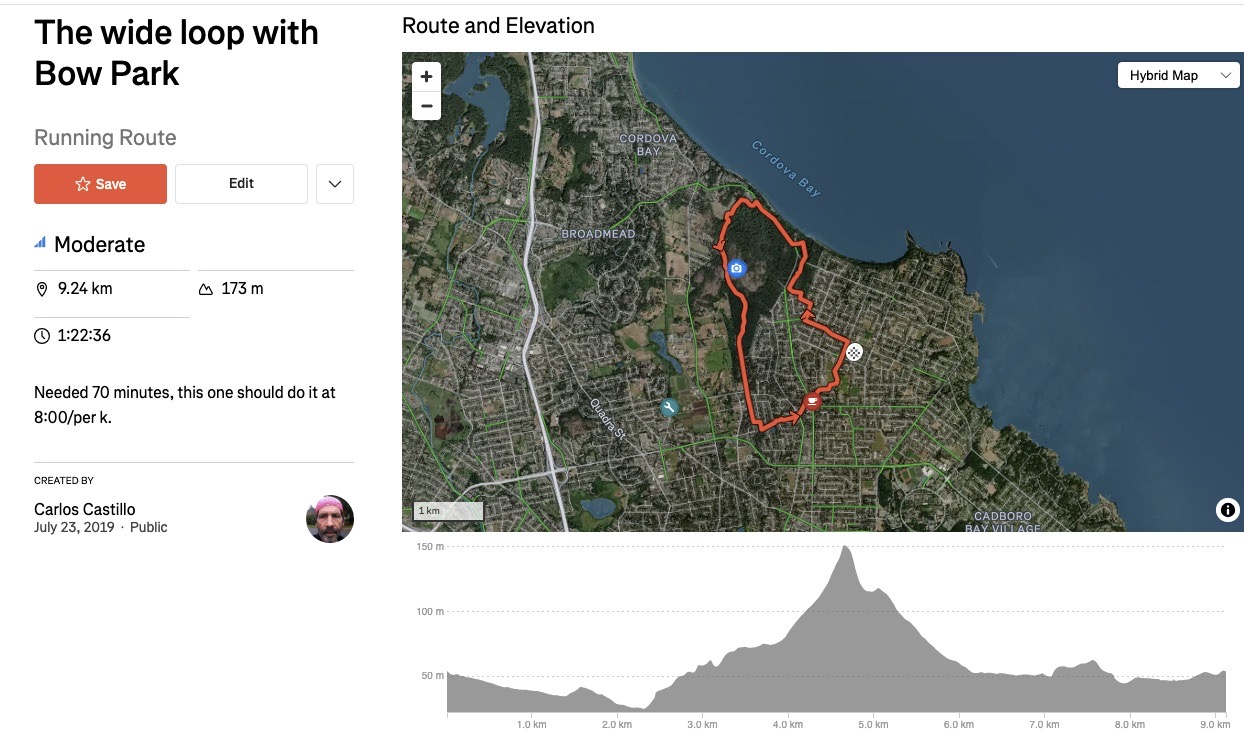The image size is (1244, 739).
Task: Click the red coffee cup marker
Action: point(812,402)
